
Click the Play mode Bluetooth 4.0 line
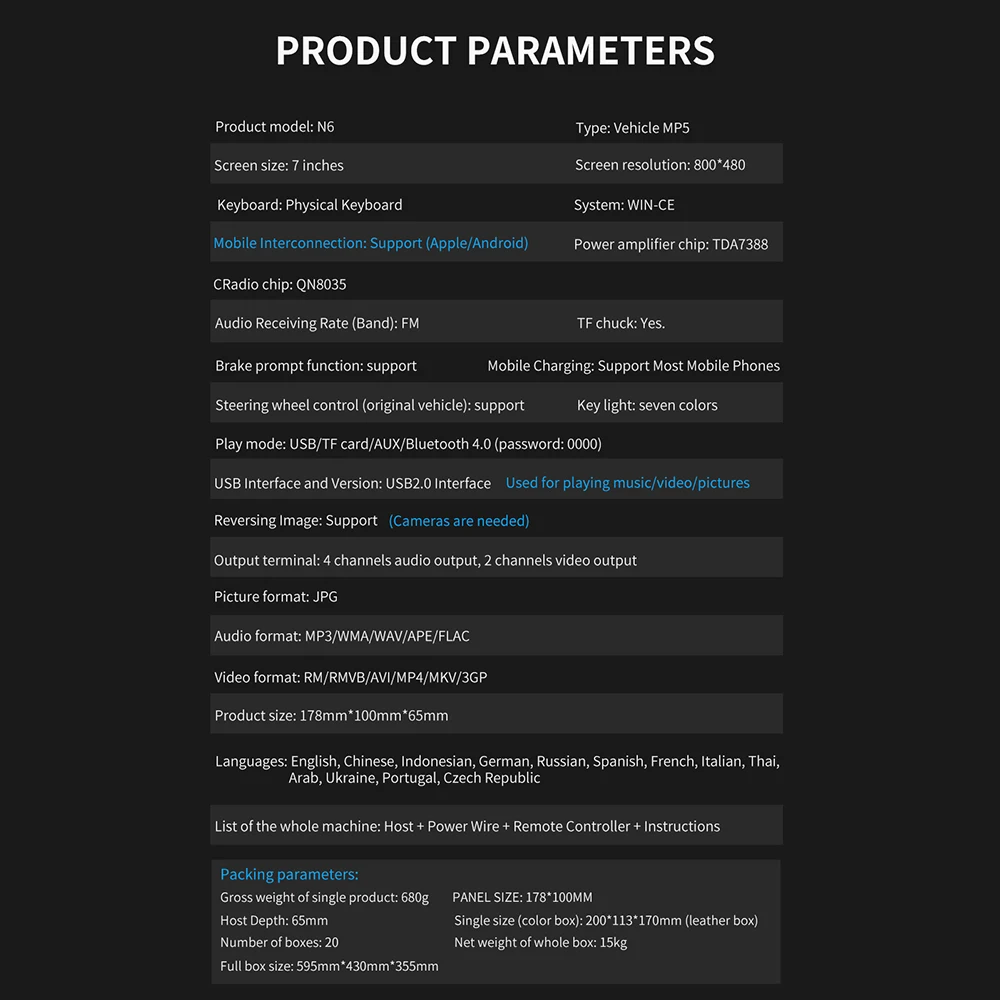(408, 444)
